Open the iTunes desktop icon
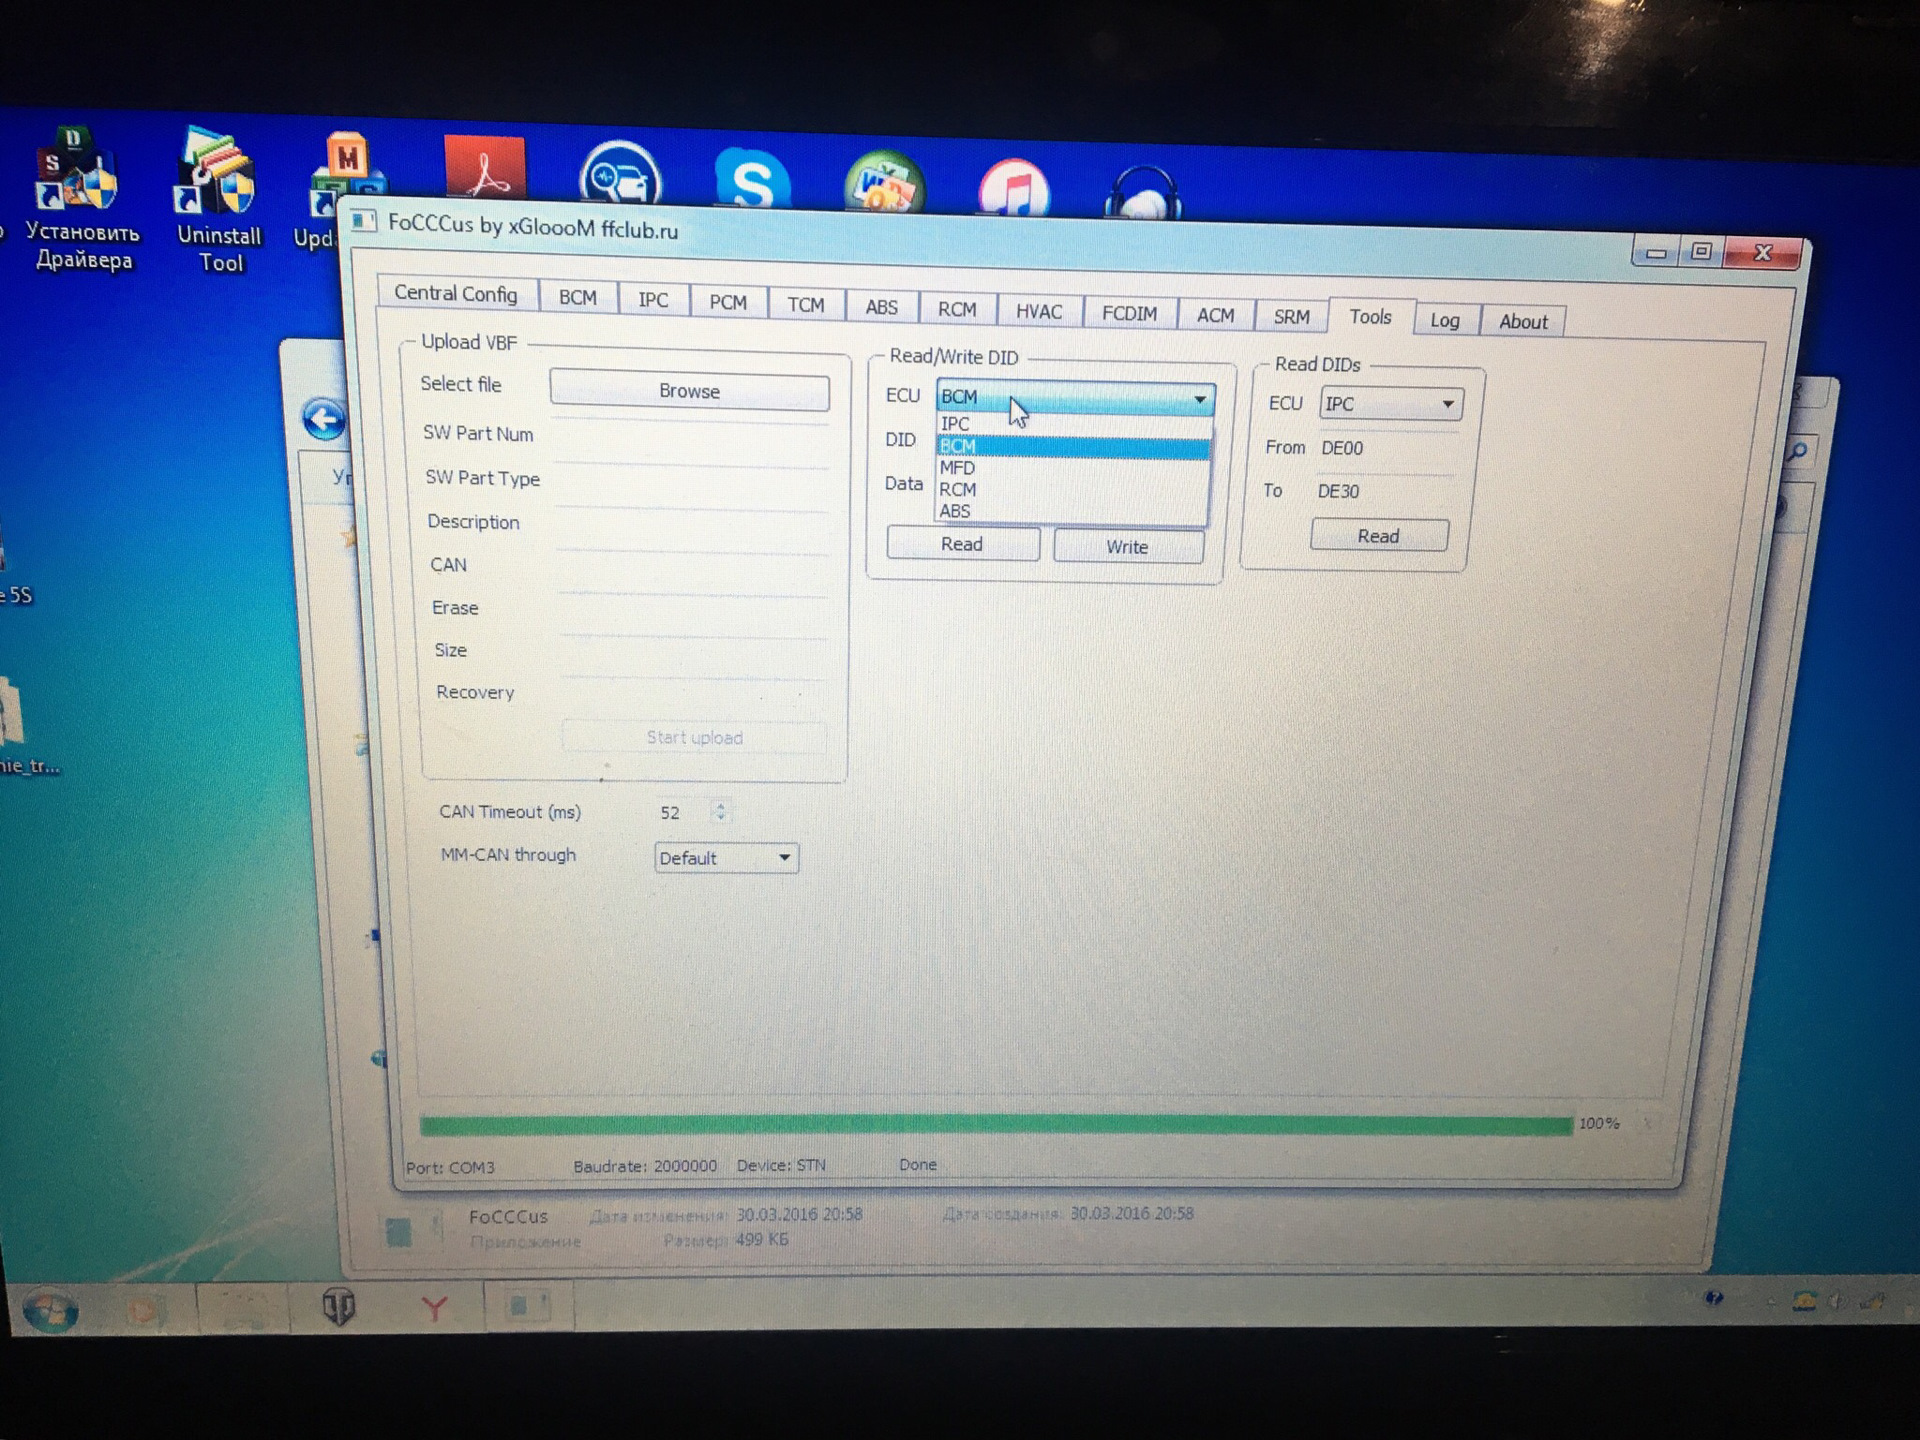Image resolution: width=1920 pixels, height=1440 pixels. (1014, 188)
